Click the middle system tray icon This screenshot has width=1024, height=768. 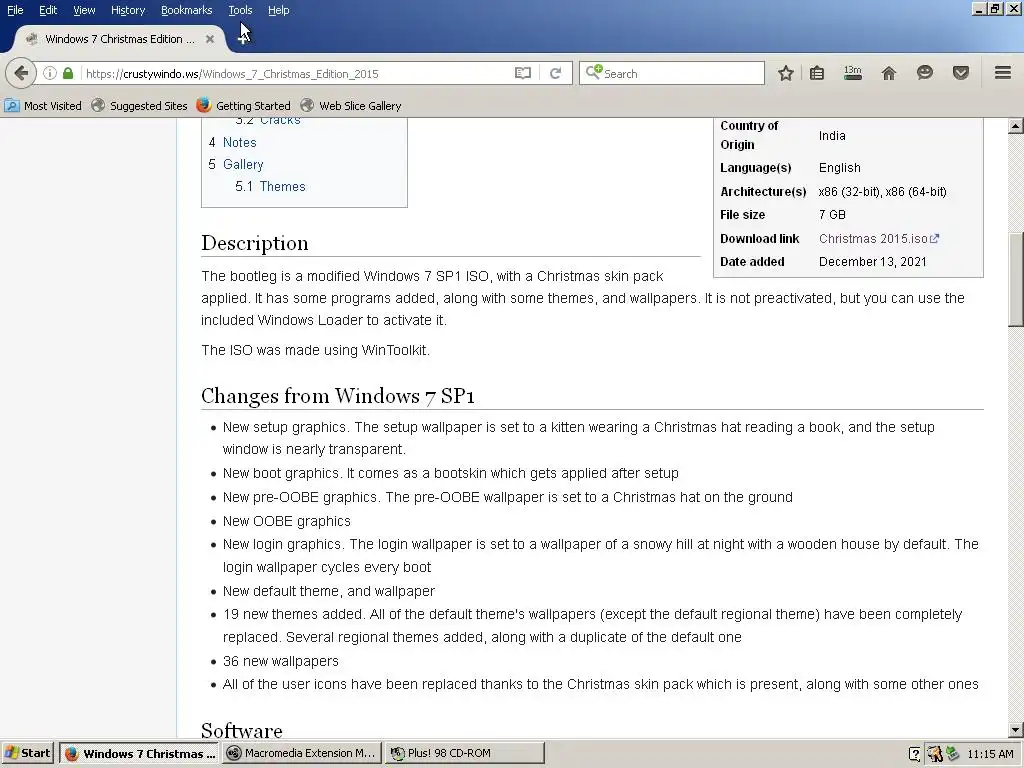935,754
